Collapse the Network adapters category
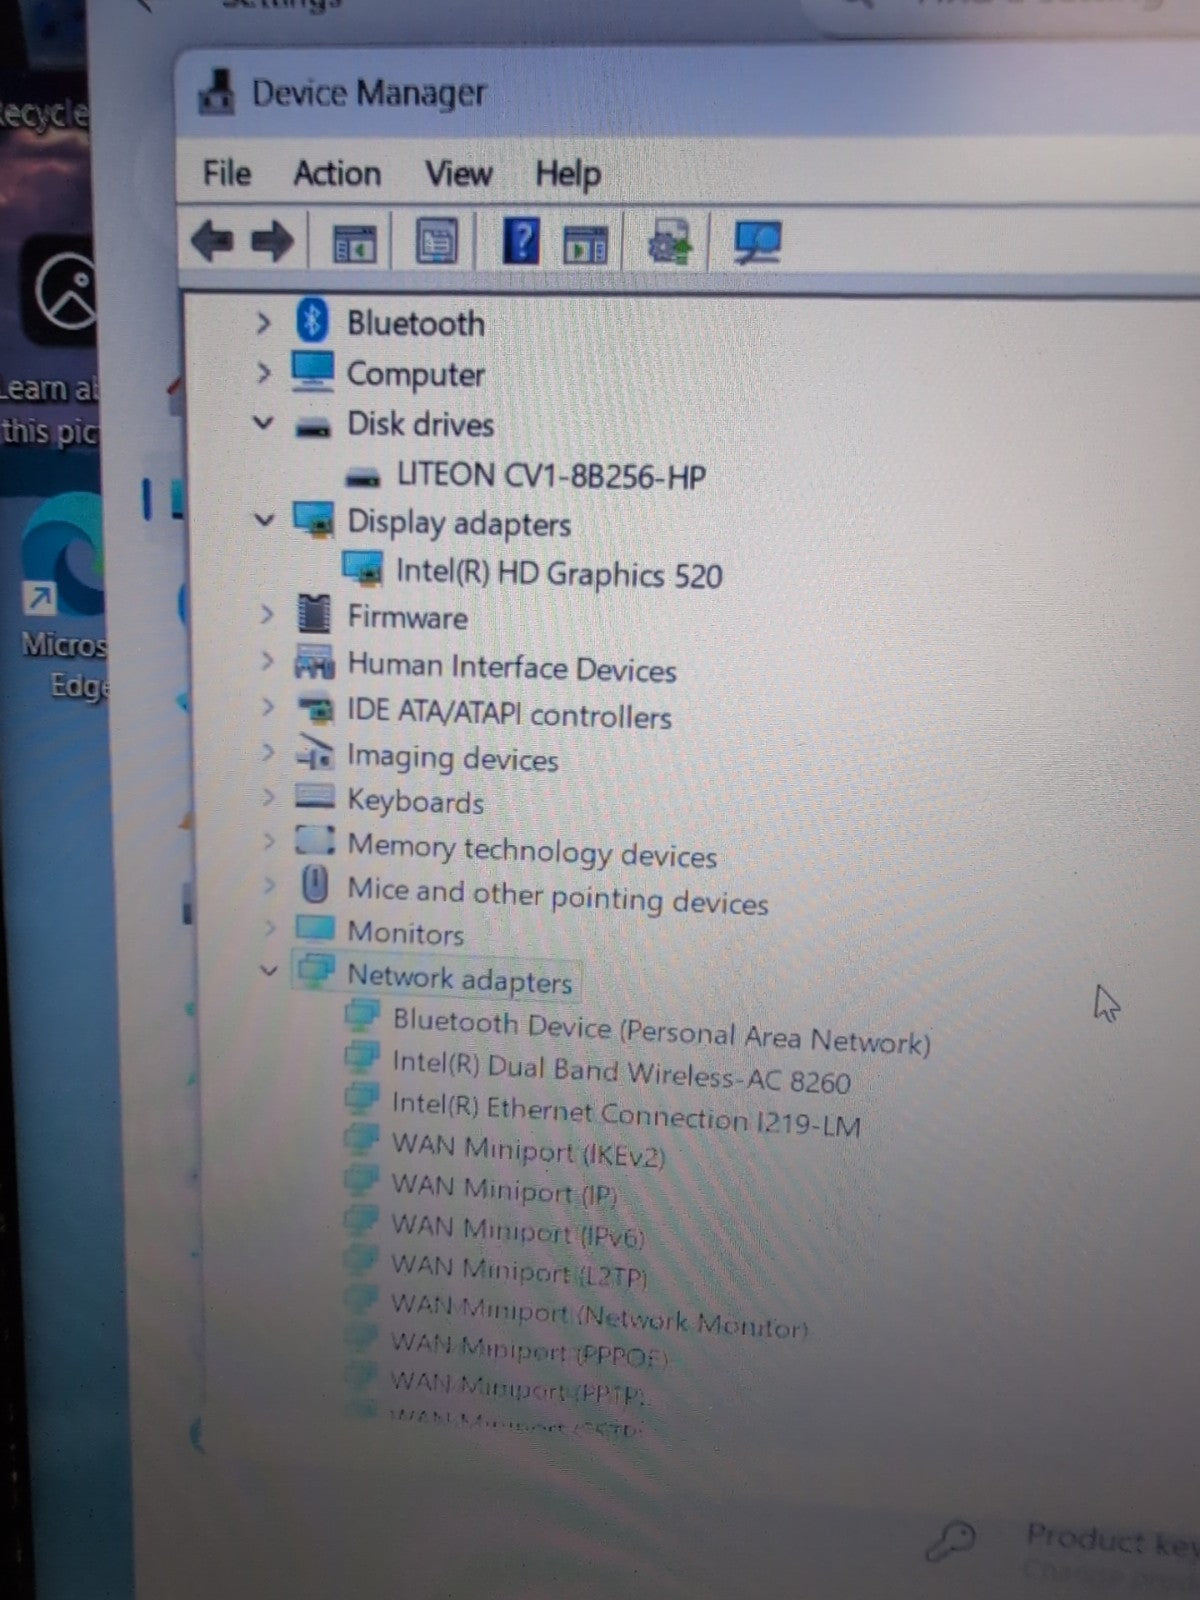Screen dimensions: 1200x1600 tap(268, 970)
